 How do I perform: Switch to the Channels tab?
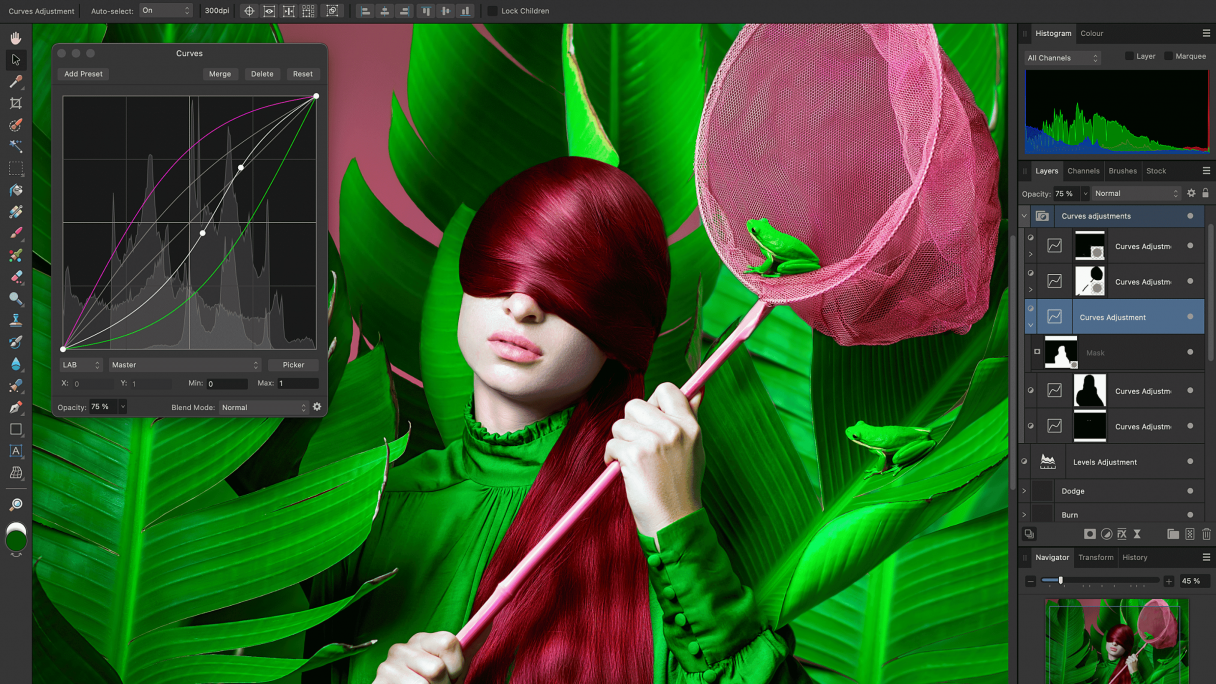1083,171
